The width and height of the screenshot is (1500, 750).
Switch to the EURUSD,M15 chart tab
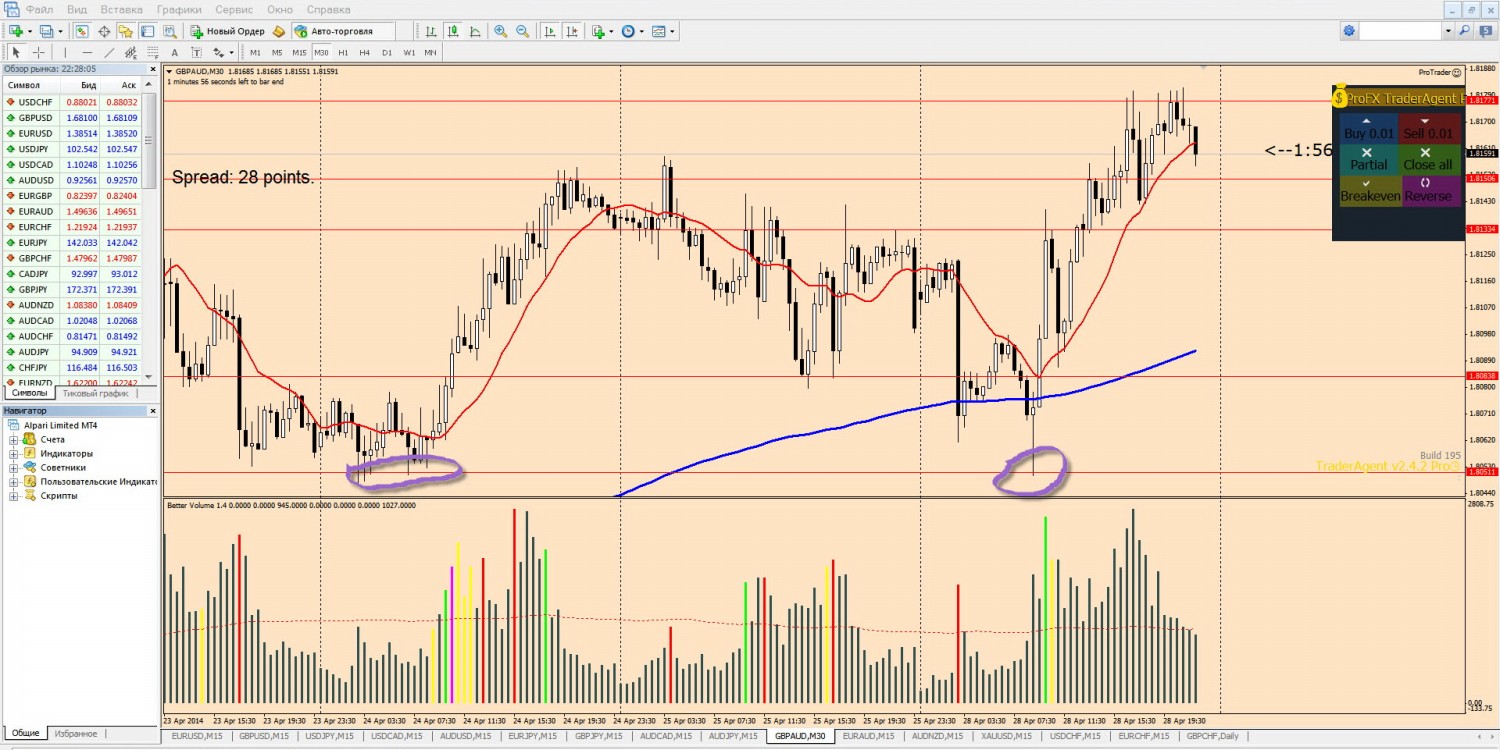coord(197,736)
